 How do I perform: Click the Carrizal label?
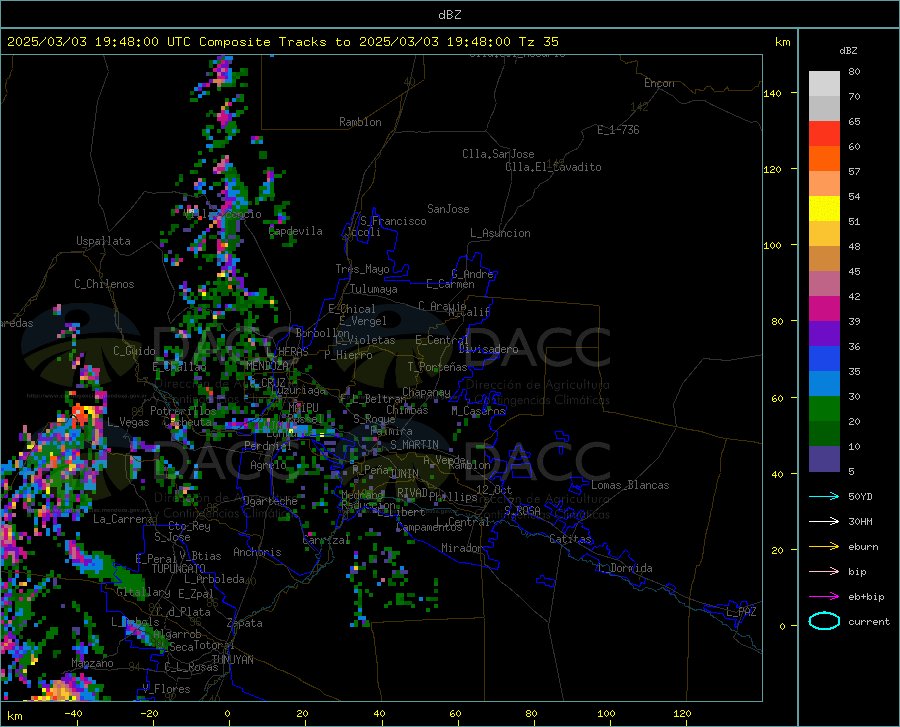(326, 540)
